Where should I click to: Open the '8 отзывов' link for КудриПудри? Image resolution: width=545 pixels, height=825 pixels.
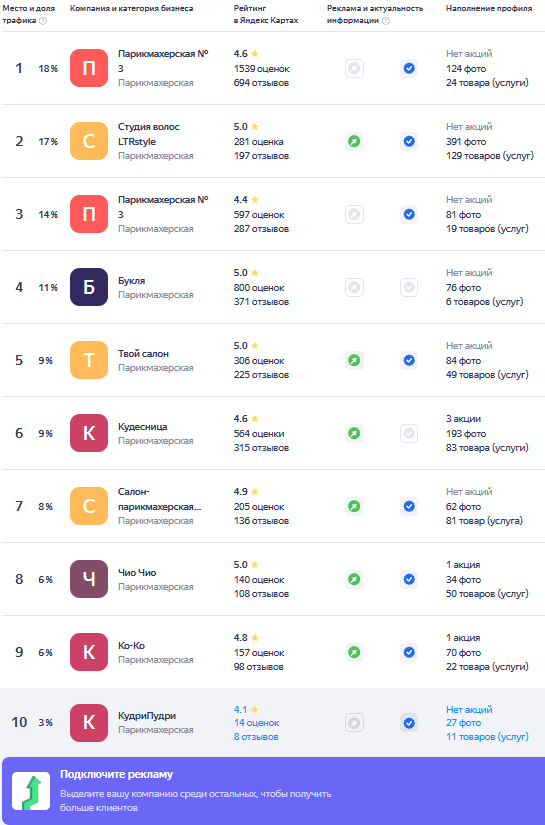tap(256, 737)
